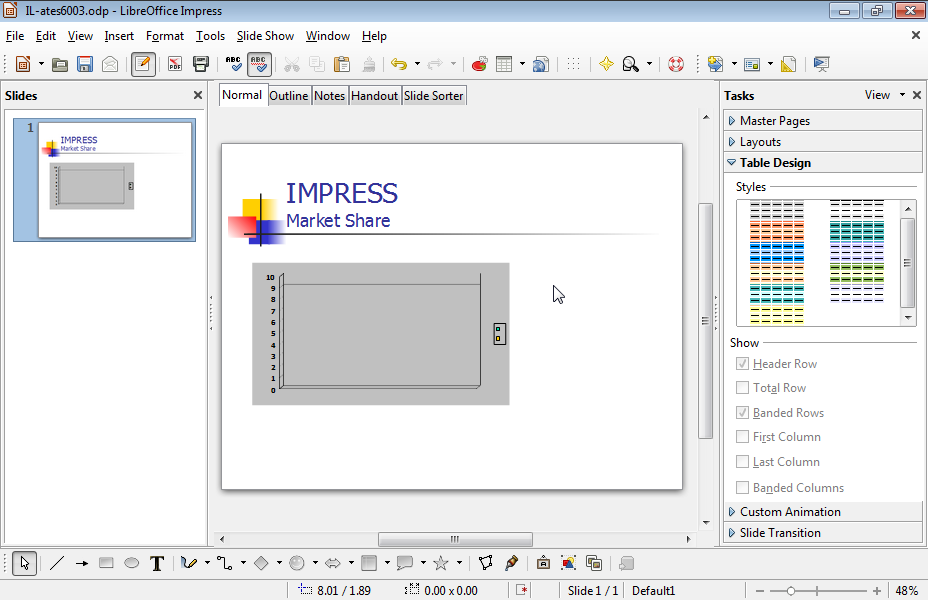
Task: Pick the blue table style in the Styles list
Action: pyautogui.click(x=776, y=253)
